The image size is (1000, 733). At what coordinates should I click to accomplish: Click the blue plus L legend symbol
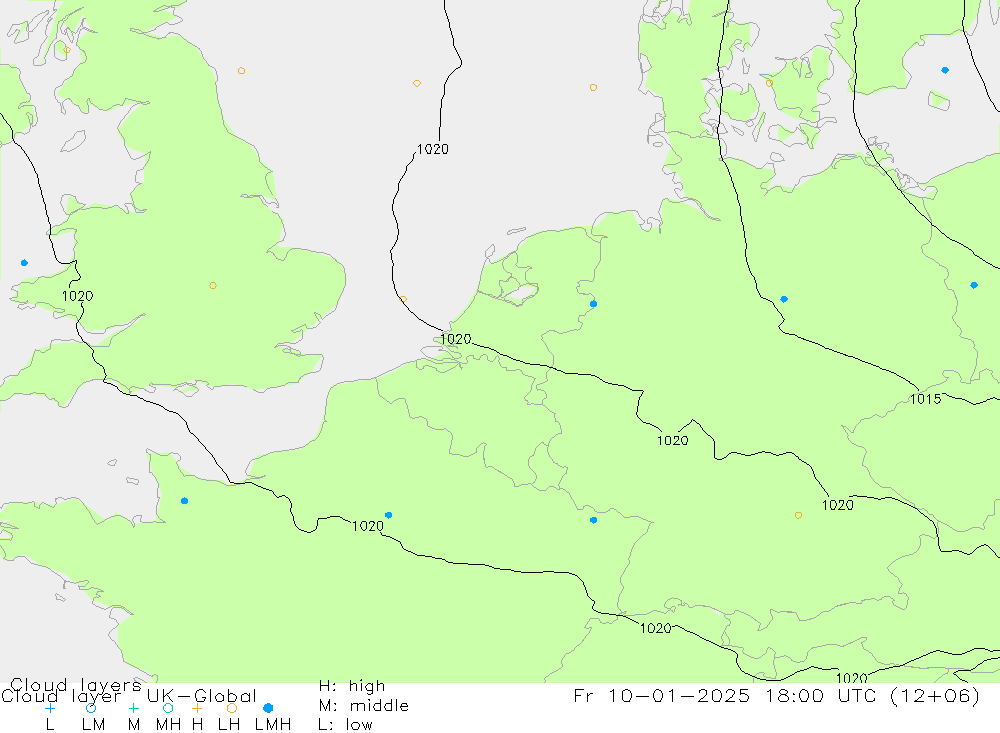click(50, 708)
